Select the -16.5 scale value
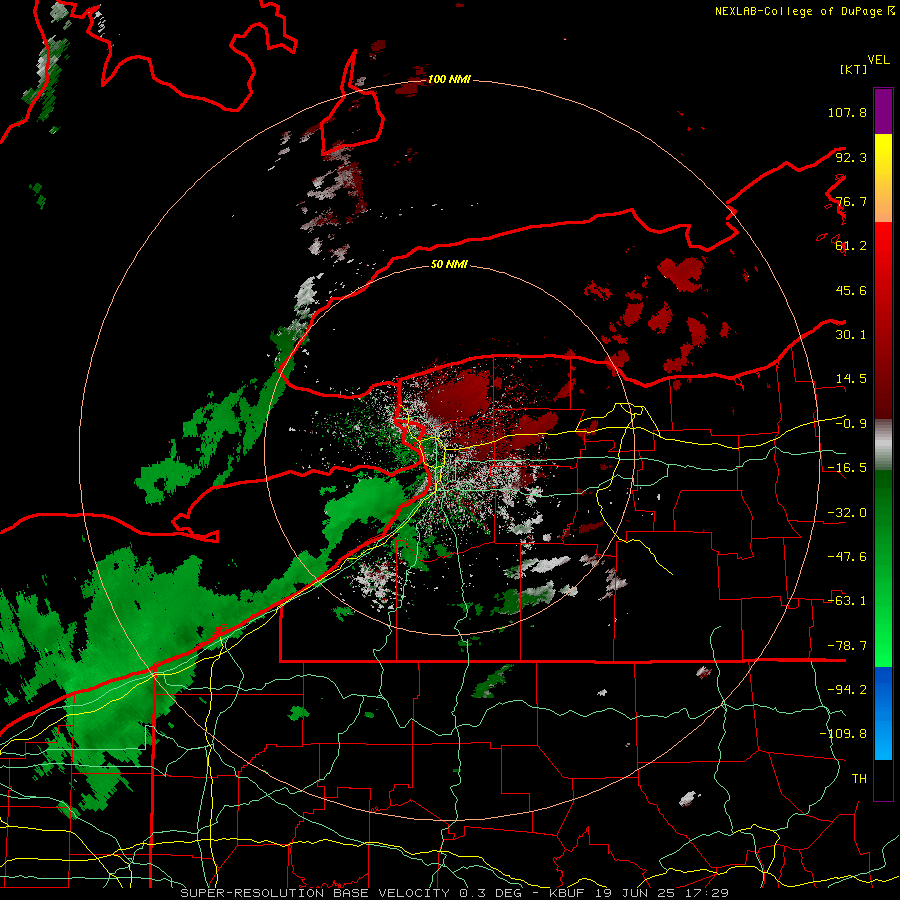The width and height of the screenshot is (900, 900). click(x=847, y=468)
